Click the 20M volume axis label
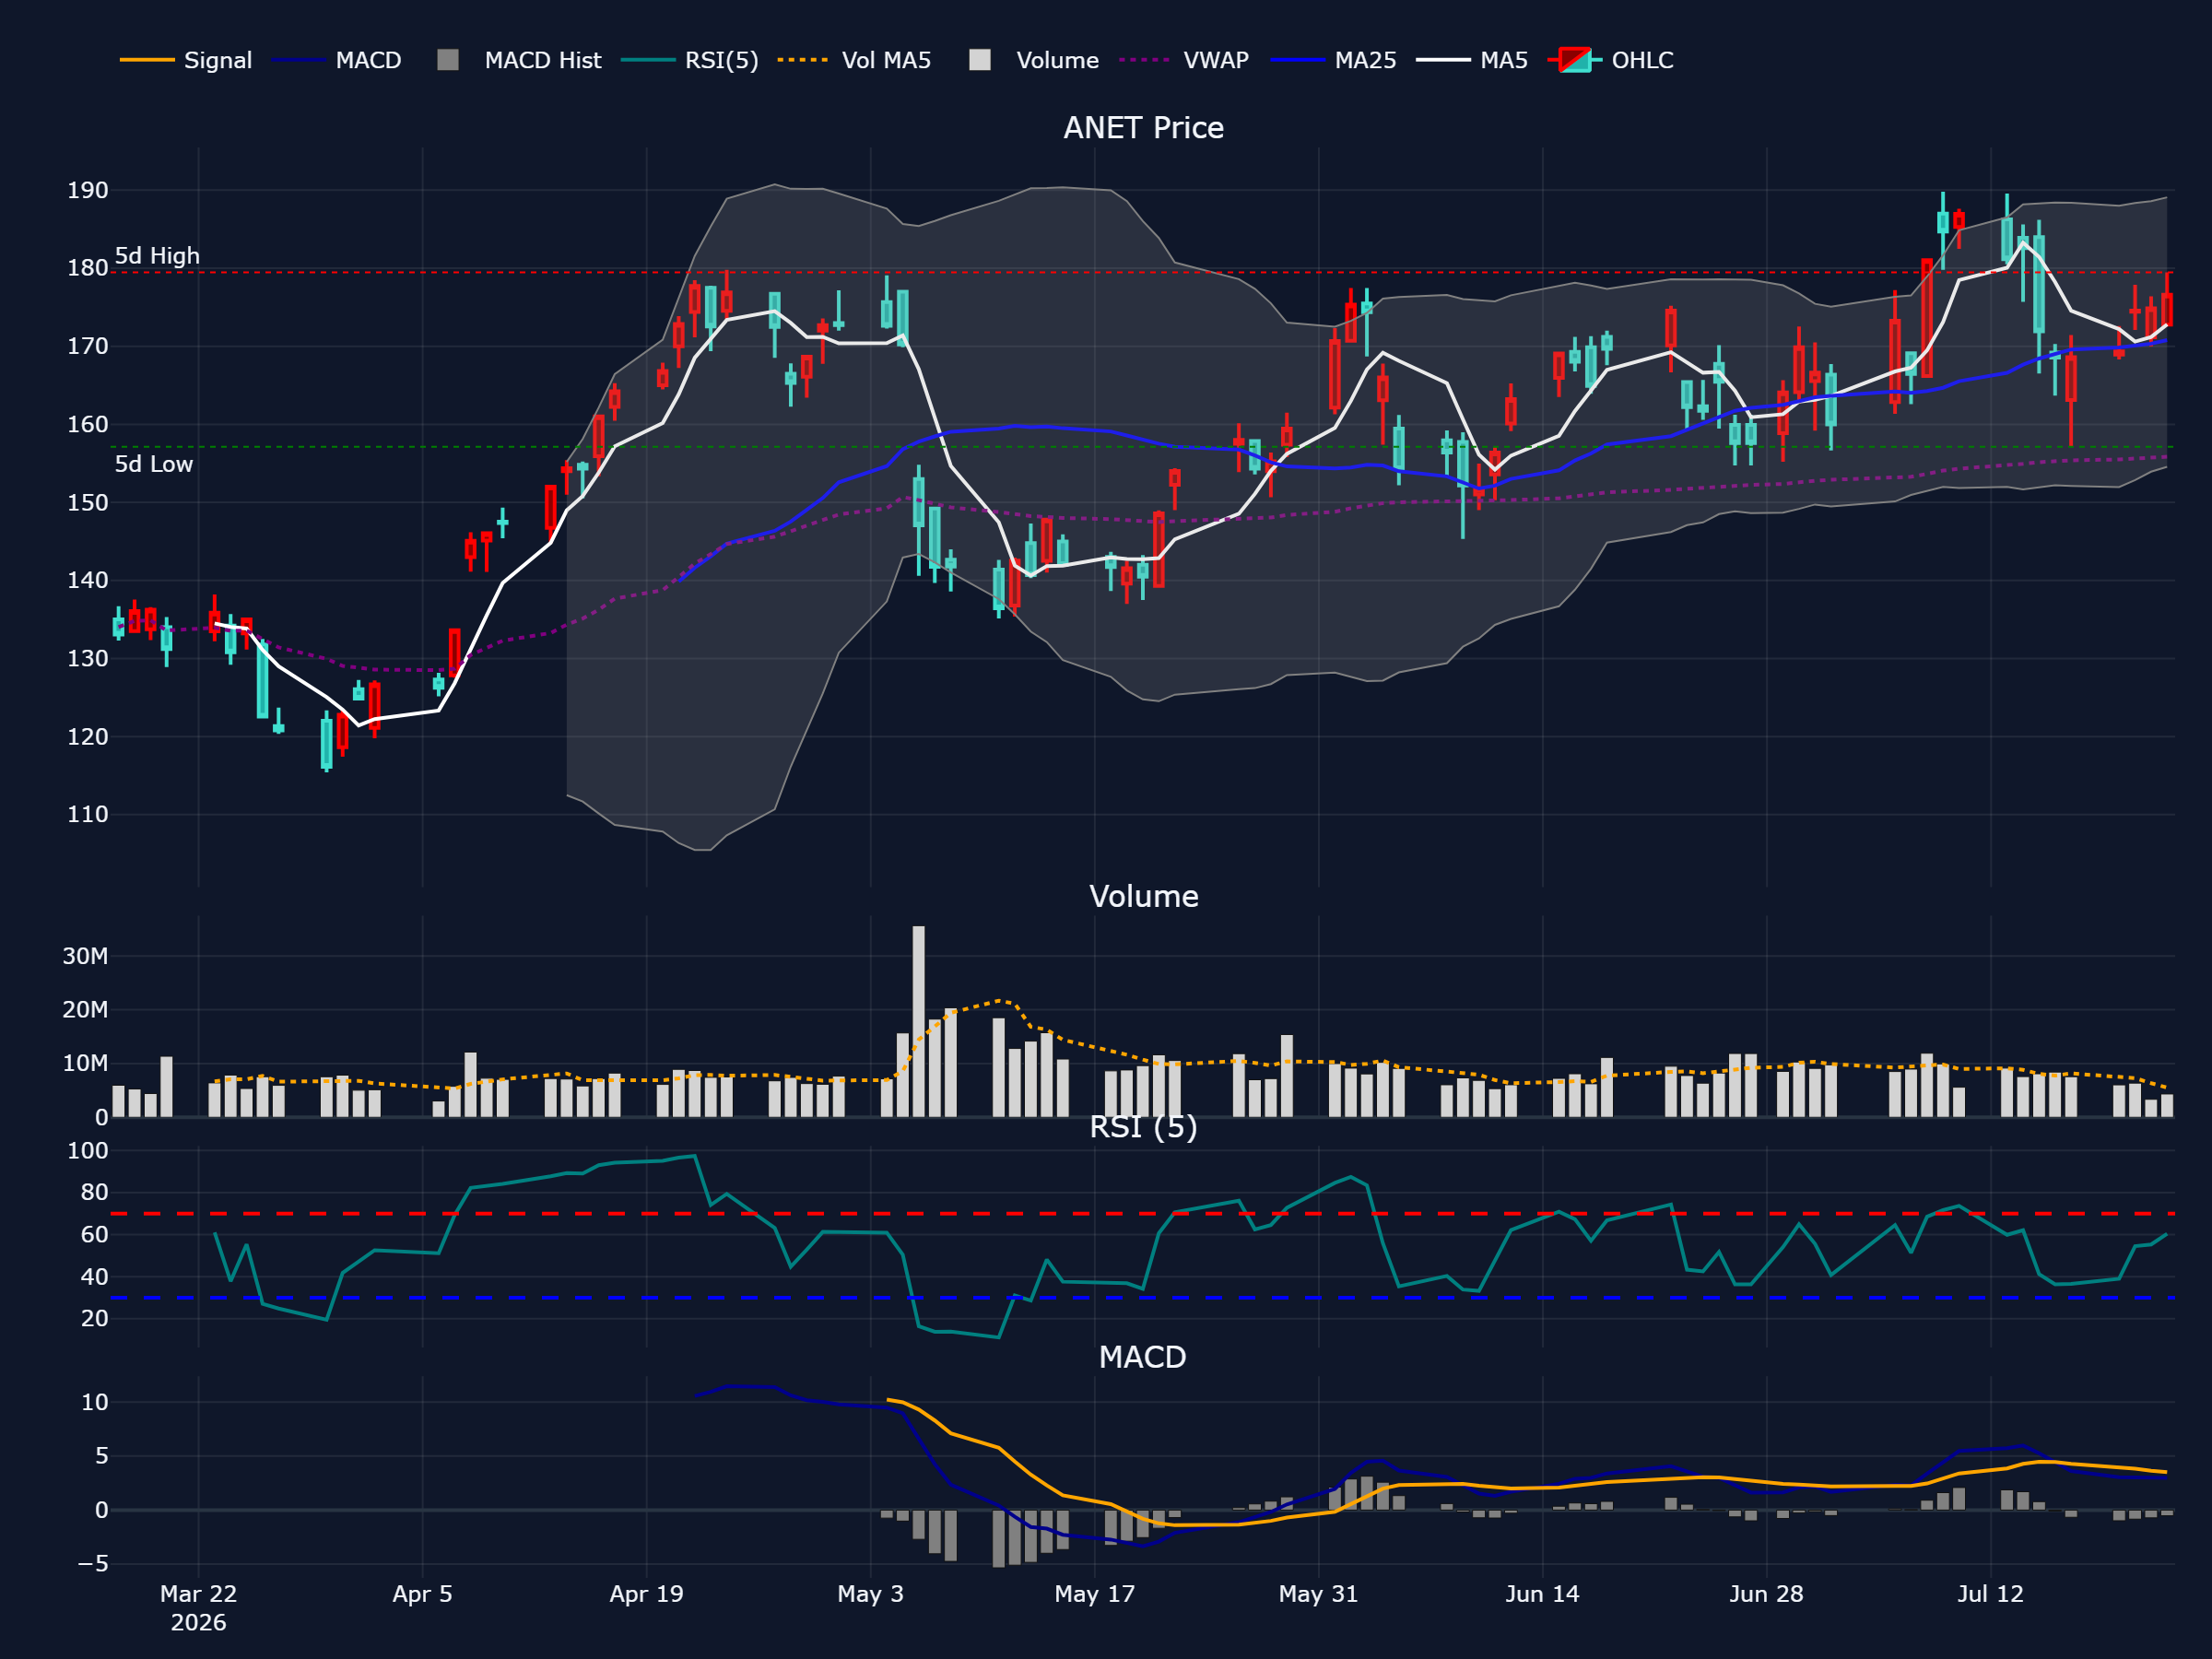2212x1659 pixels. click(85, 1010)
